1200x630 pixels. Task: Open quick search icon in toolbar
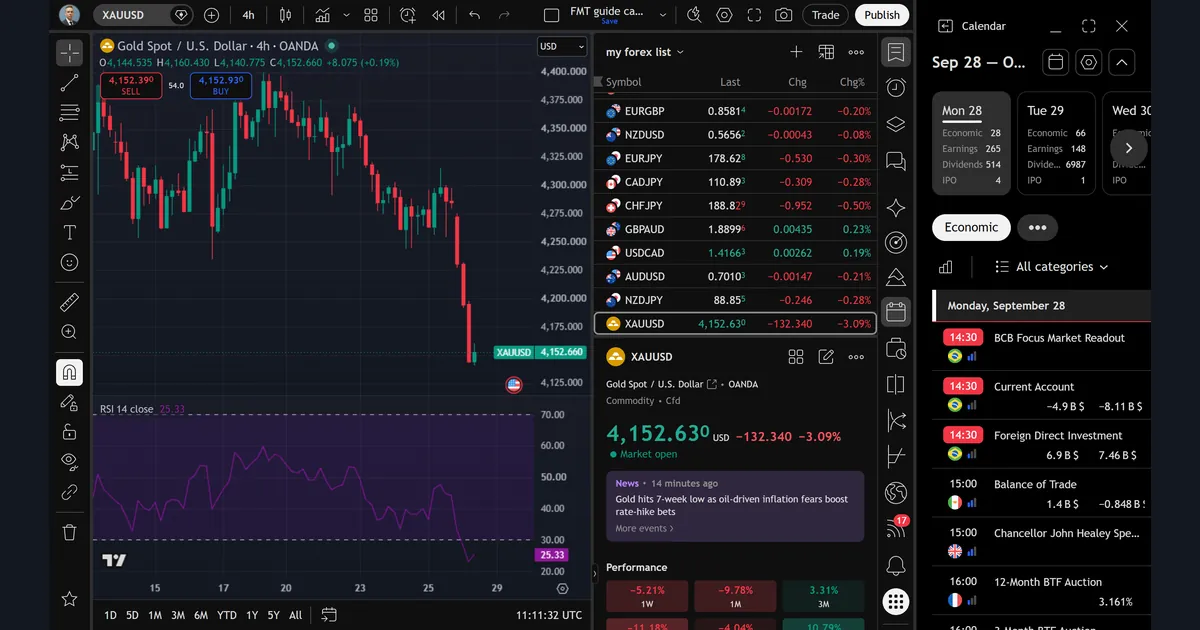[694, 15]
